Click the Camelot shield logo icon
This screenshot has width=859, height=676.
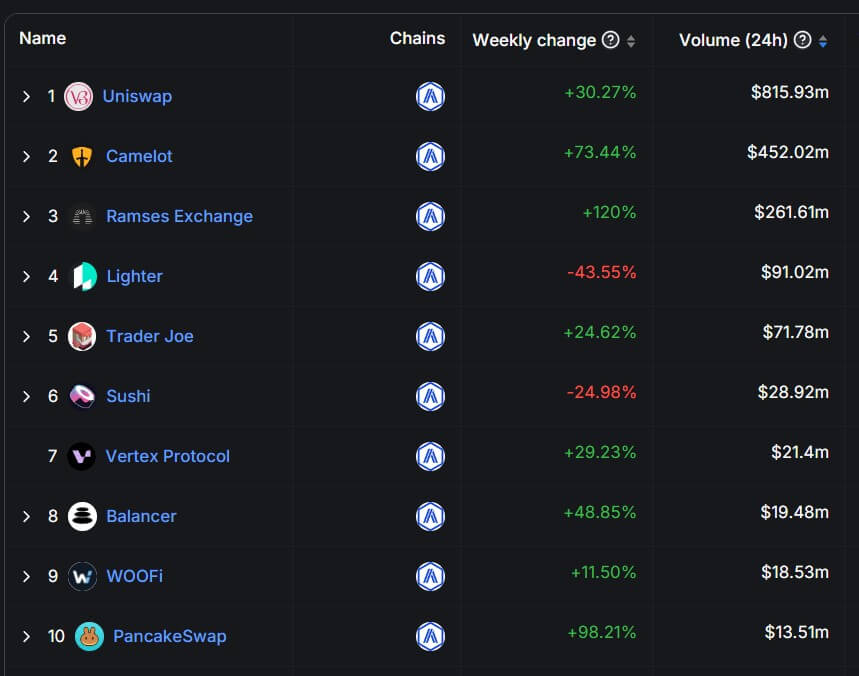click(x=82, y=156)
